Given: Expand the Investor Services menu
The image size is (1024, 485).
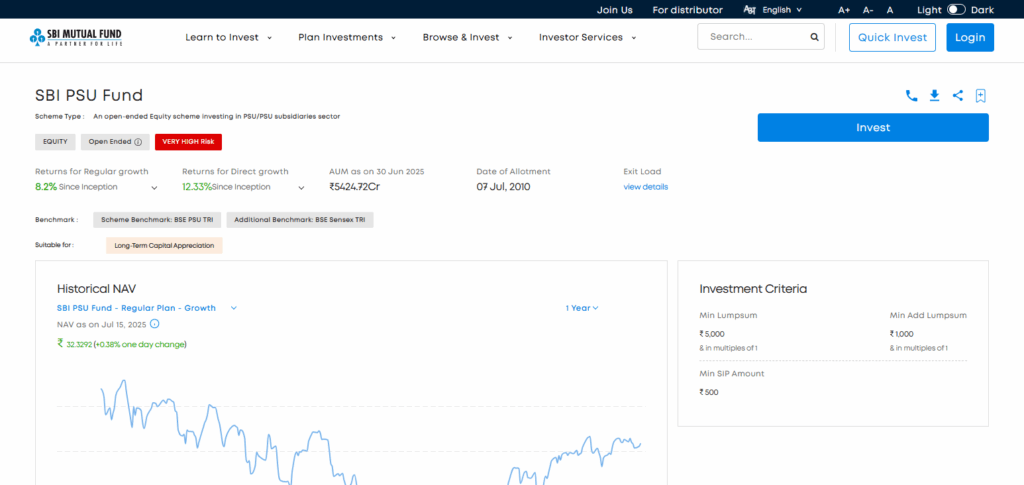Looking at the screenshot, I should click(x=587, y=37).
